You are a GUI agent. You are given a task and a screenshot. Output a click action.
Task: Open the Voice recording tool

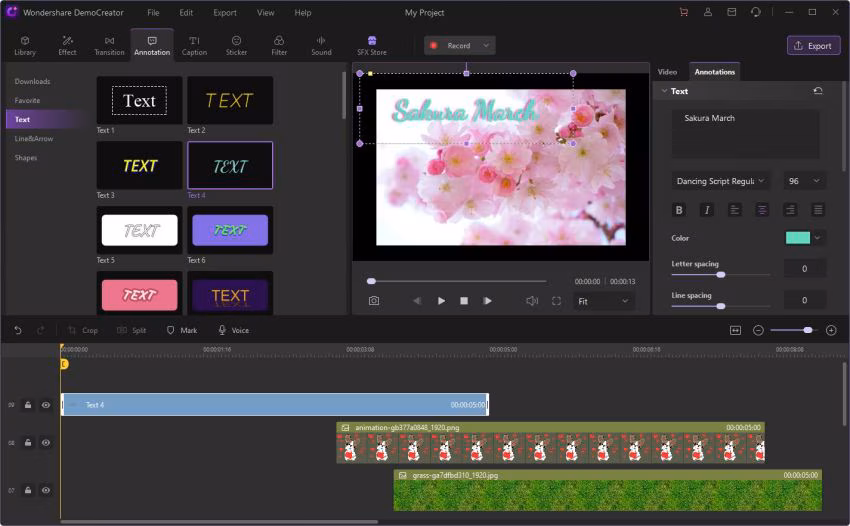233,330
